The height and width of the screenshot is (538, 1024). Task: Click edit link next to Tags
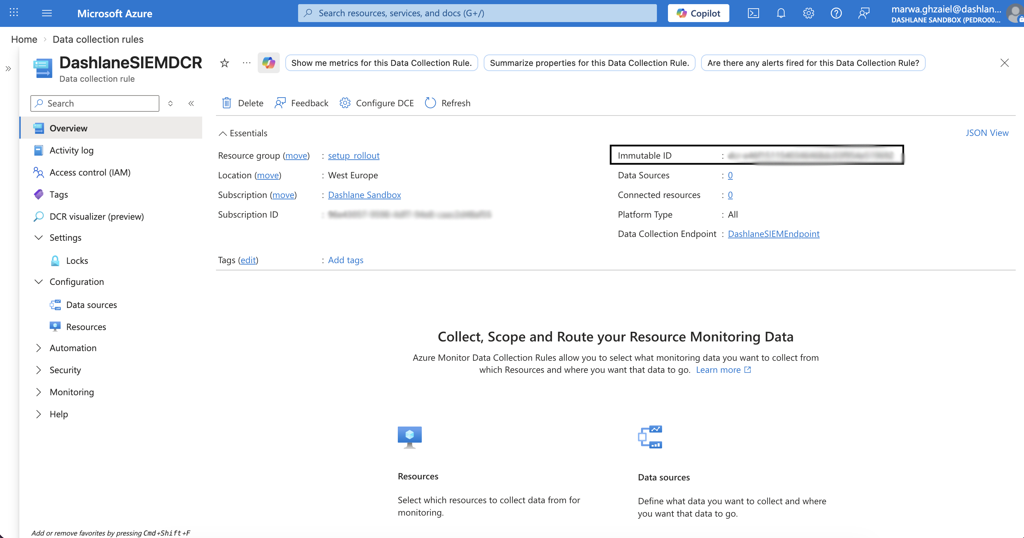(248, 260)
